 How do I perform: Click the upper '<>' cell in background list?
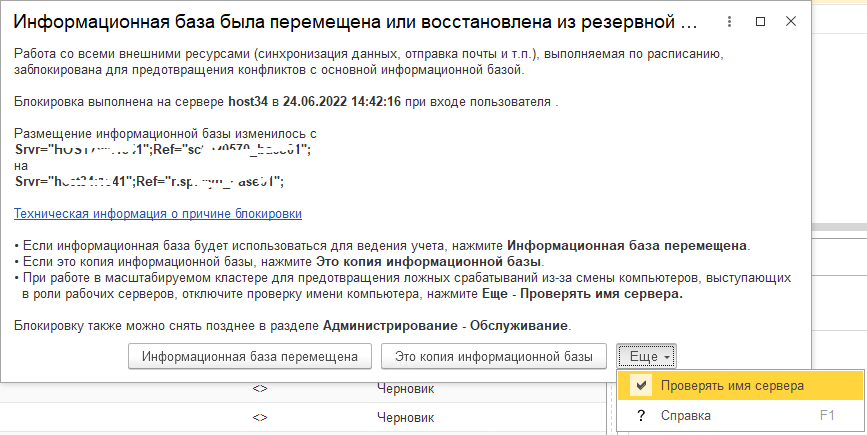tap(260, 390)
